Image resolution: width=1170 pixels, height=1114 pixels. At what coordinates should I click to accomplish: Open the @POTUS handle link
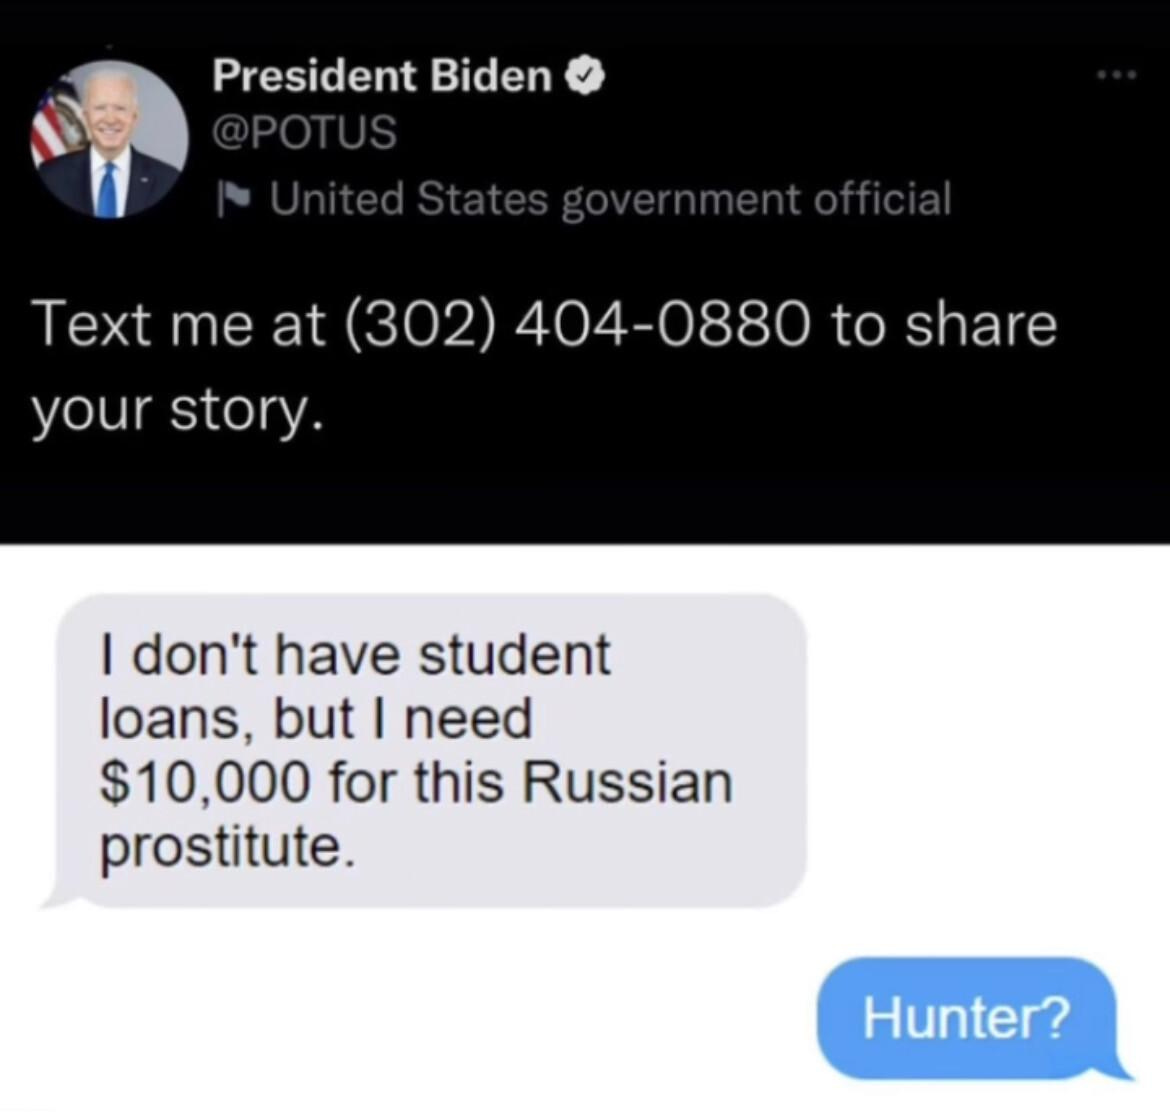[304, 132]
